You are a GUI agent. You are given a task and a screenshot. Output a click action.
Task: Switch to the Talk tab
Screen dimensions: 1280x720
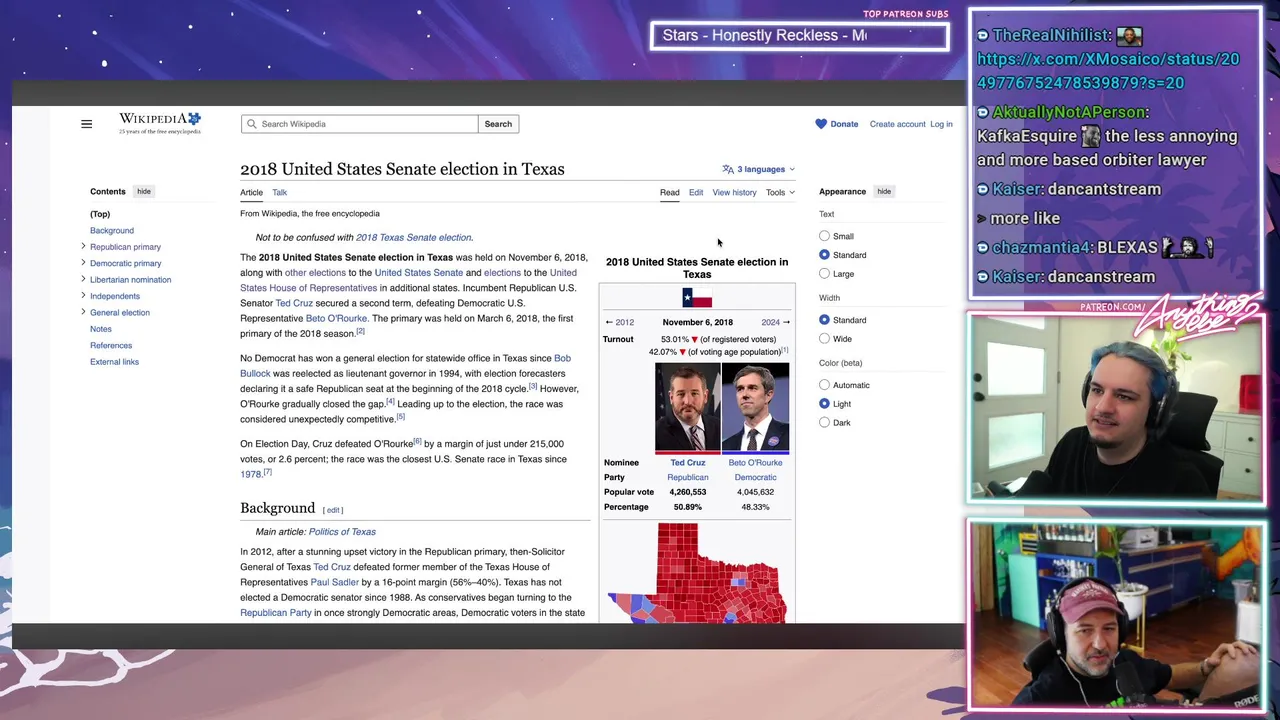click(x=279, y=192)
